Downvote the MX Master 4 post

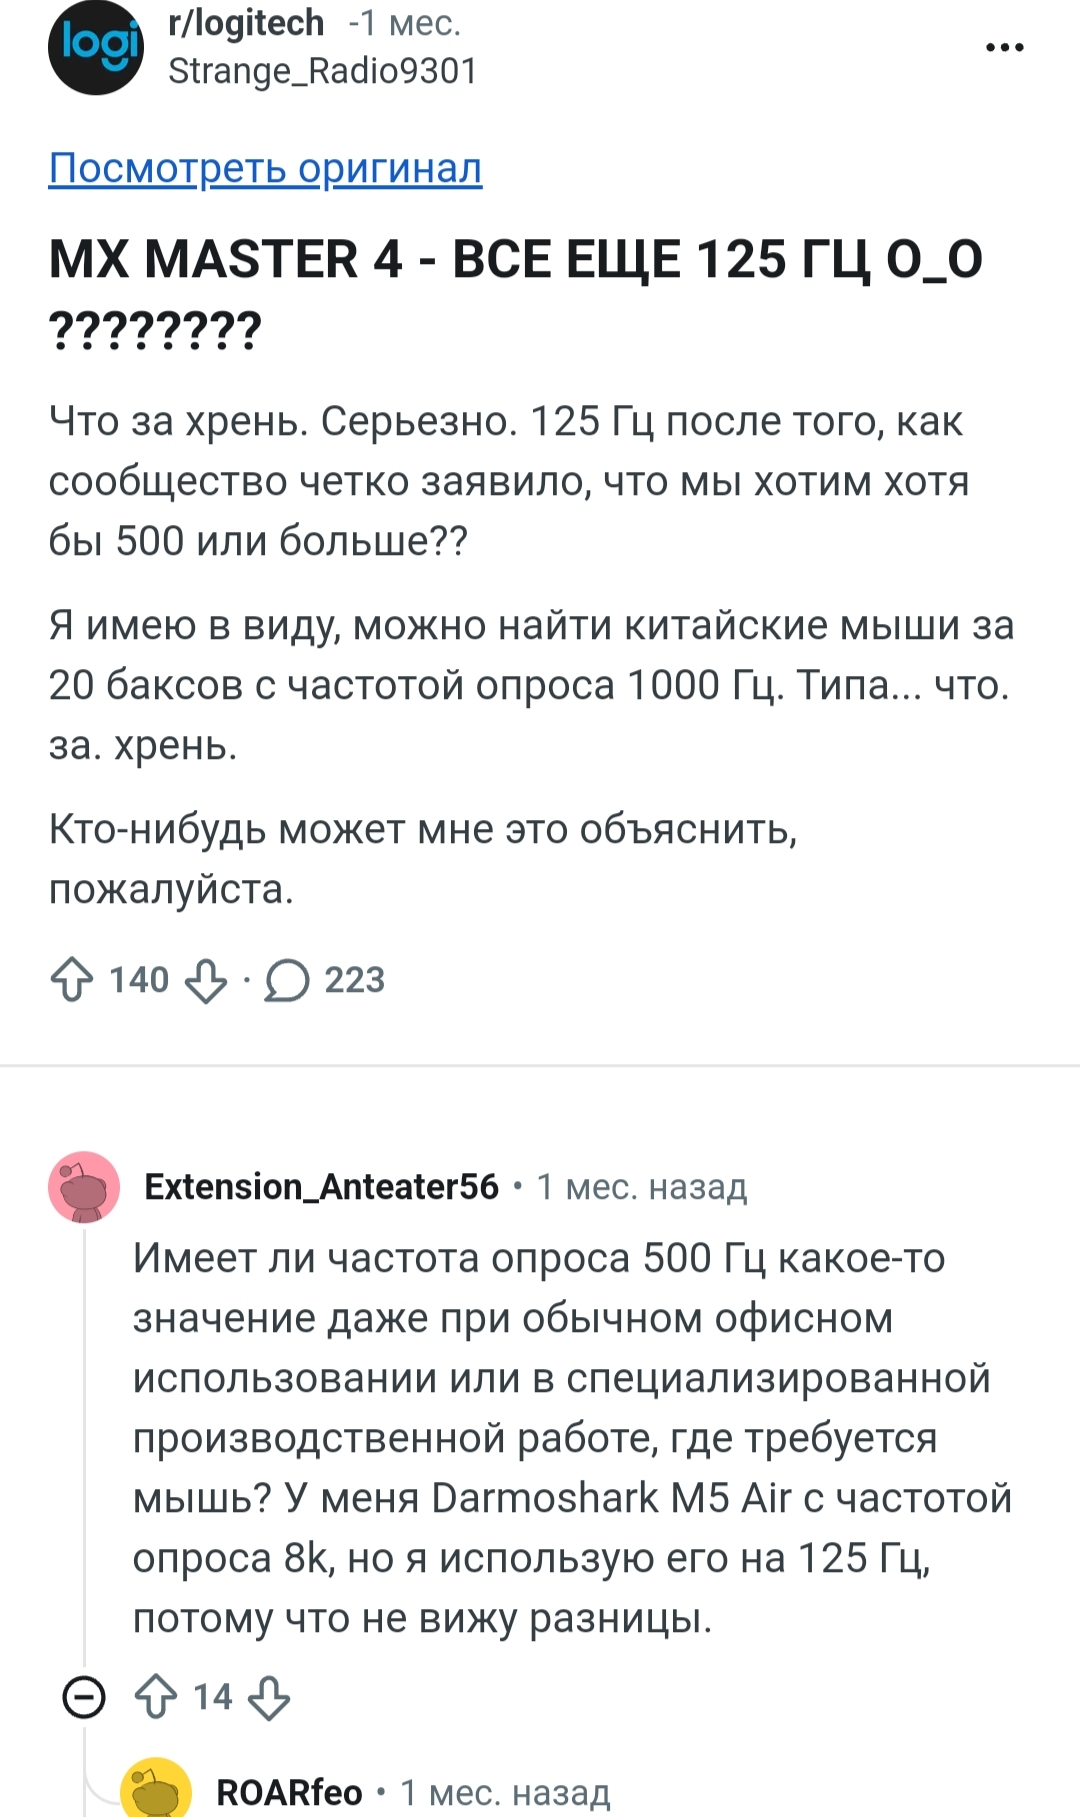[x=206, y=980]
